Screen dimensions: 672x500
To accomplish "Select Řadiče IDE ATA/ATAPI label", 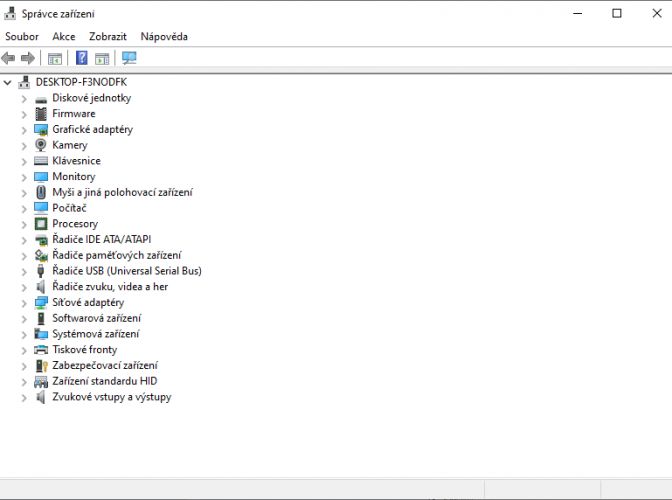I will pos(102,239).
